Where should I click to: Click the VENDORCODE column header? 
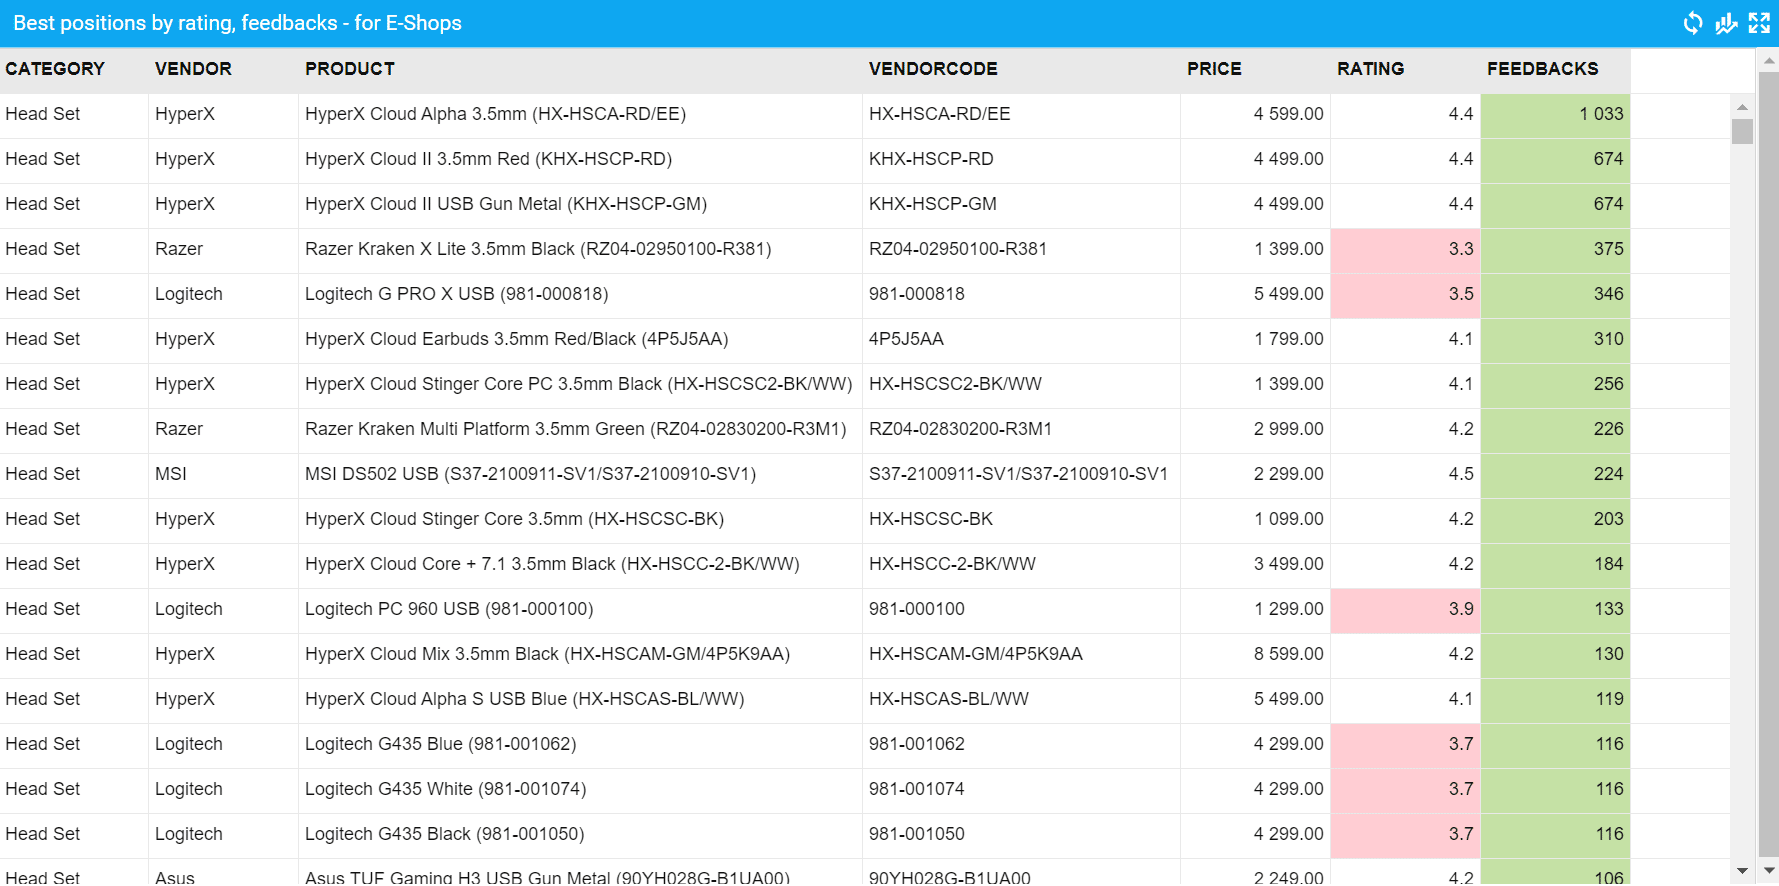[933, 69]
